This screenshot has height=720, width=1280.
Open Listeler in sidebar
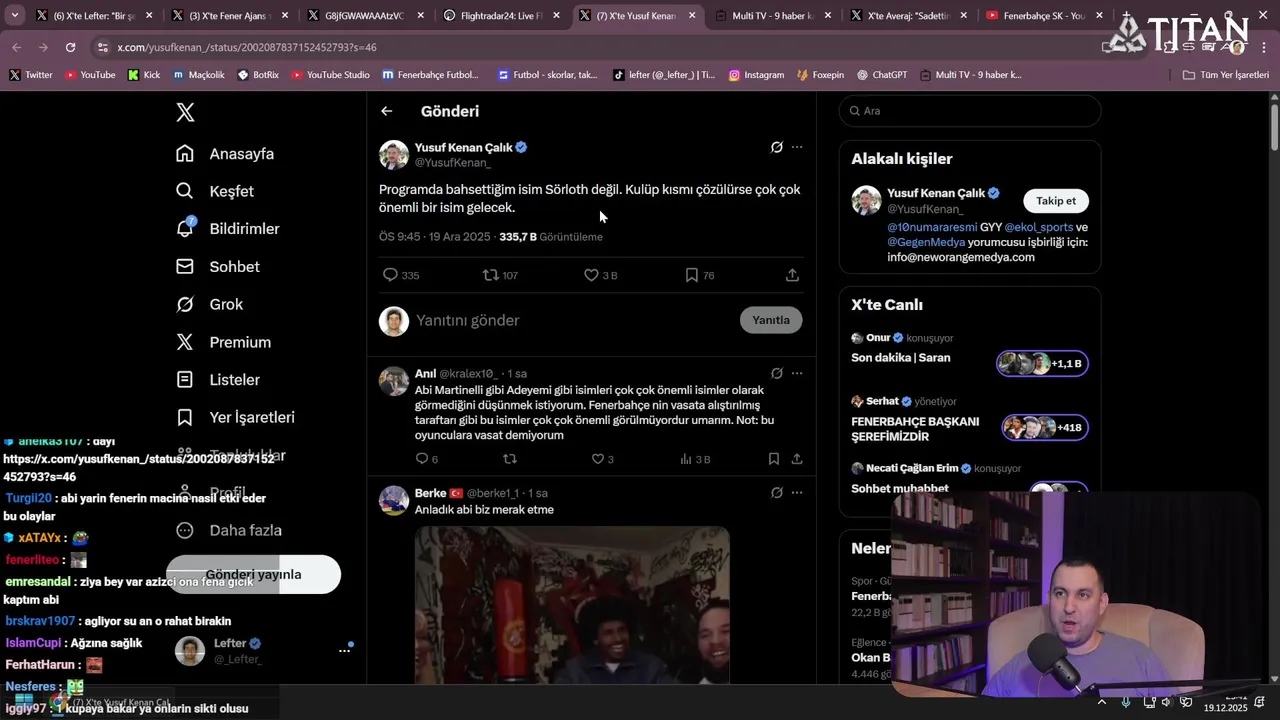point(218,380)
